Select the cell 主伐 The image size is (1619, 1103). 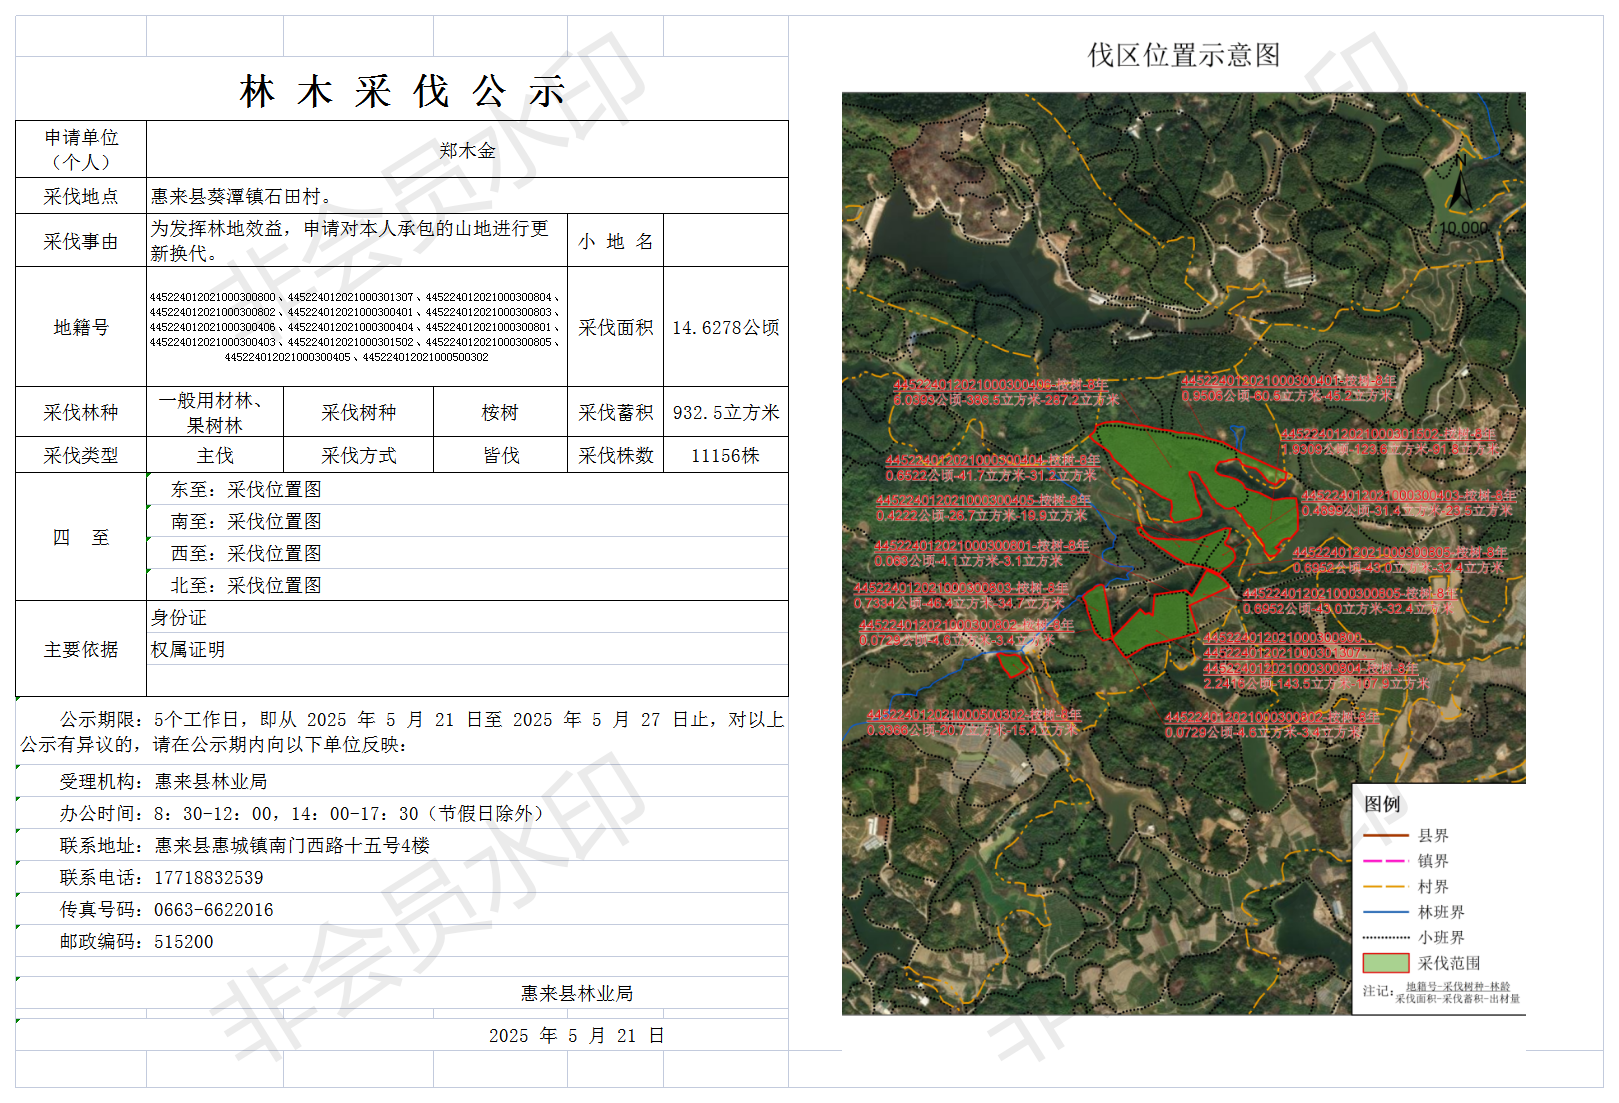coord(215,455)
